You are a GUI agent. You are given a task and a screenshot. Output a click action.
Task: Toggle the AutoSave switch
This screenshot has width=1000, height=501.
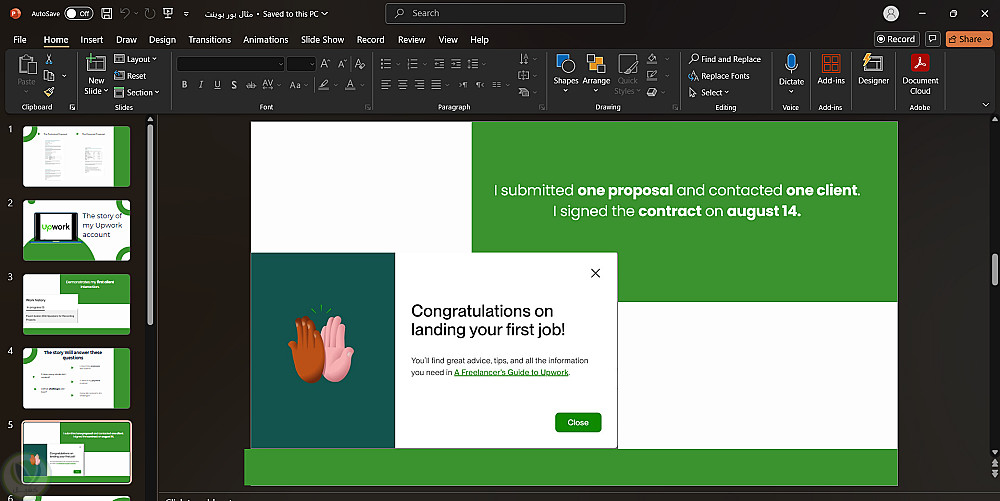click(78, 13)
